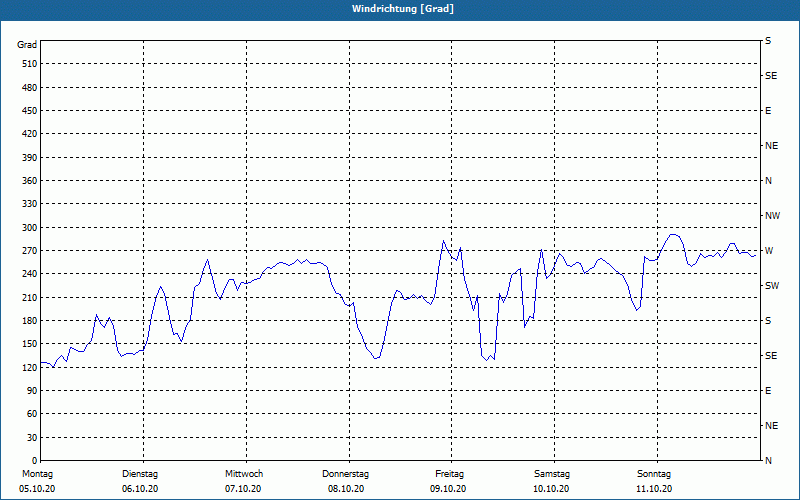The image size is (800, 500).
Task: Click the date 06.10.20
Action: (140, 489)
